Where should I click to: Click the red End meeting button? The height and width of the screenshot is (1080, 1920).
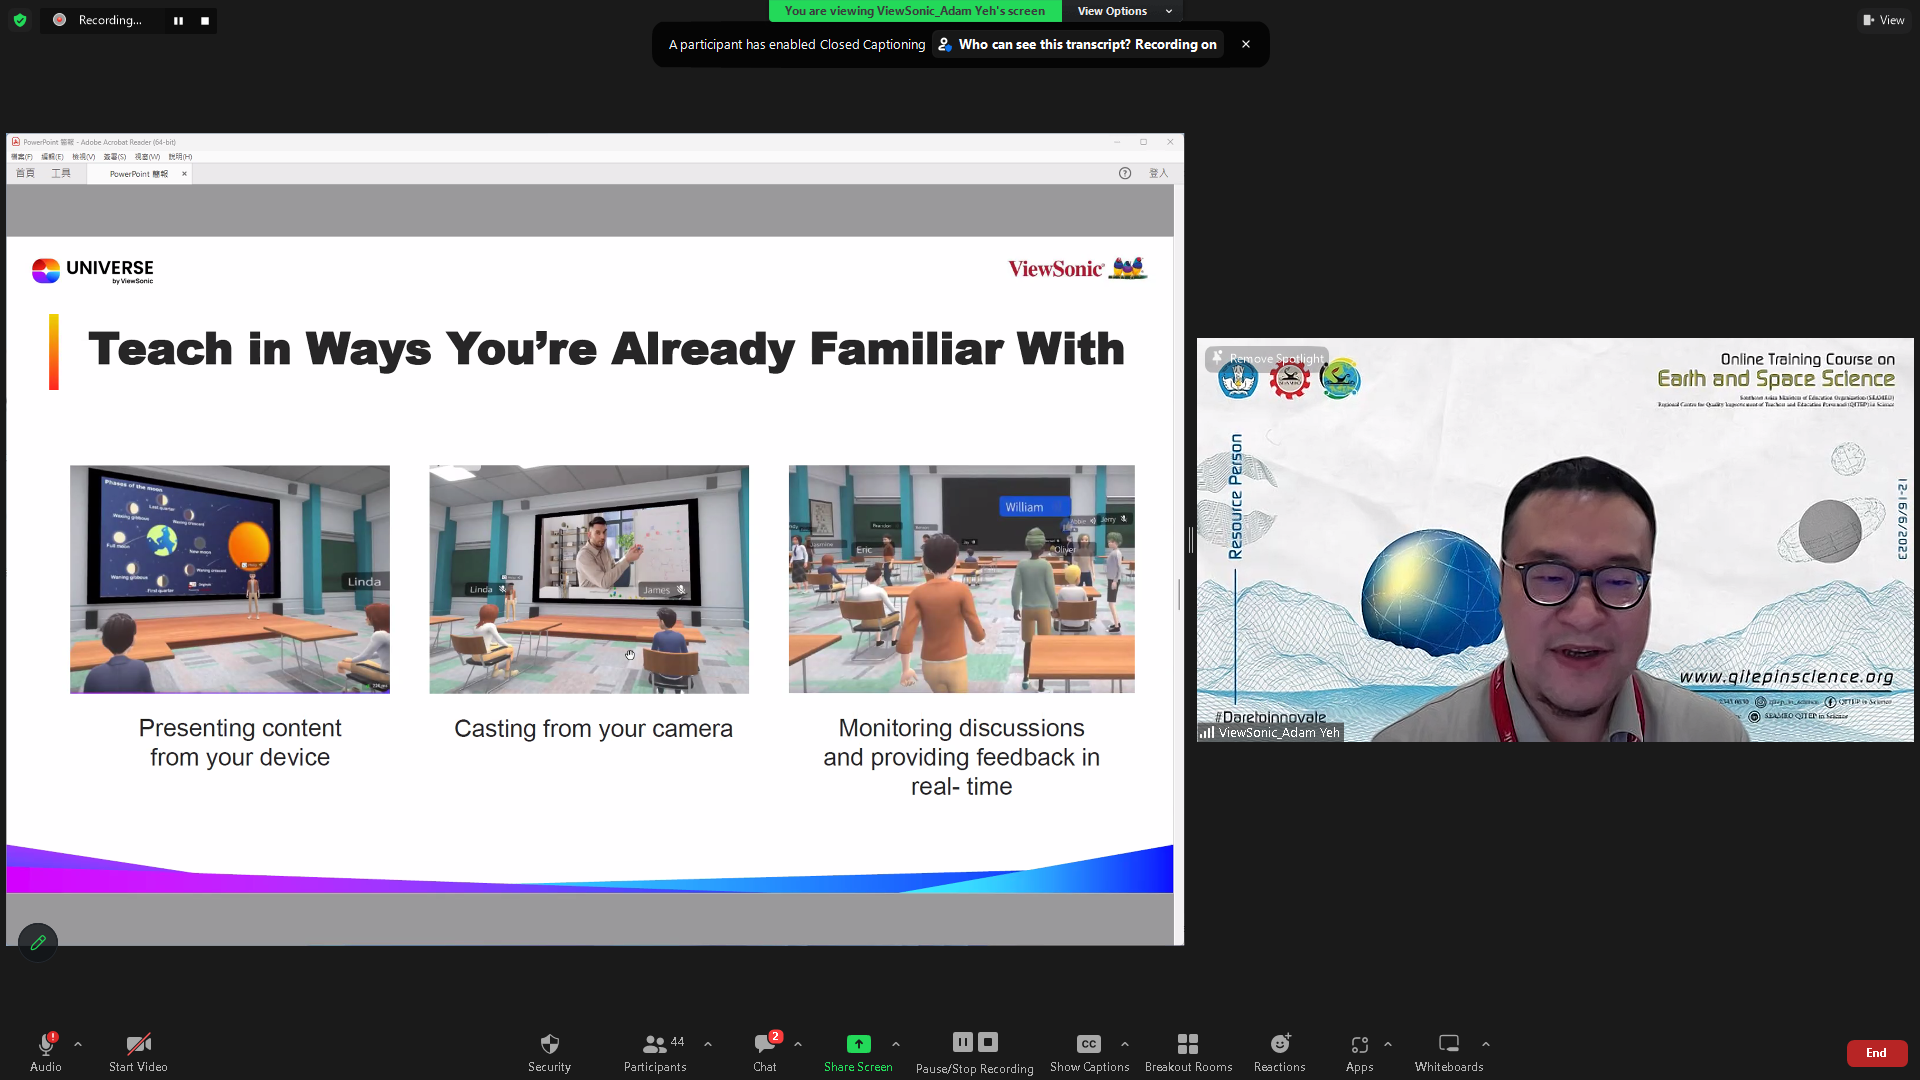(x=1876, y=1052)
